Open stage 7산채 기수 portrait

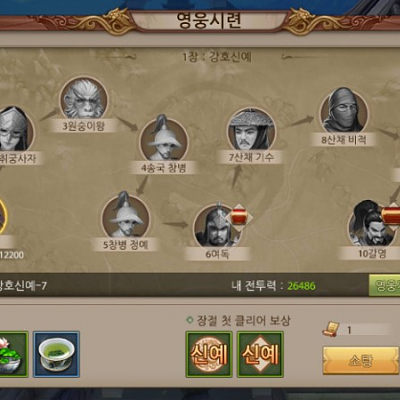click(x=252, y=131)
